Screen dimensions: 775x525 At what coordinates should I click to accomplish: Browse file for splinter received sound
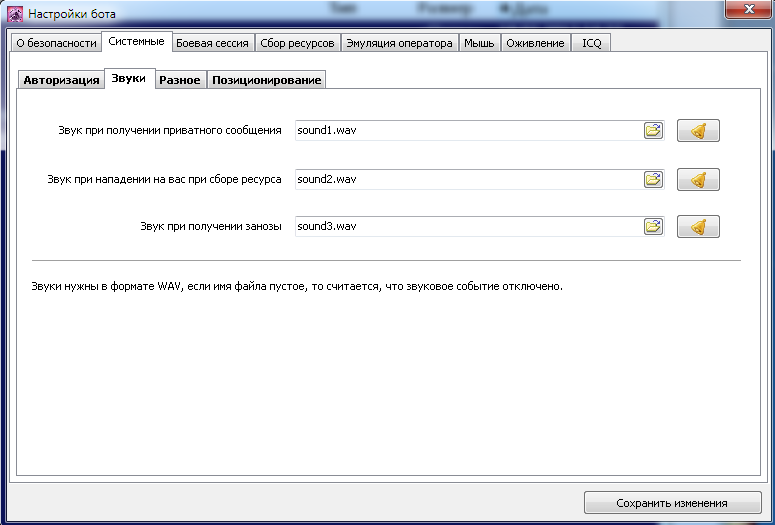coord(653,226)
